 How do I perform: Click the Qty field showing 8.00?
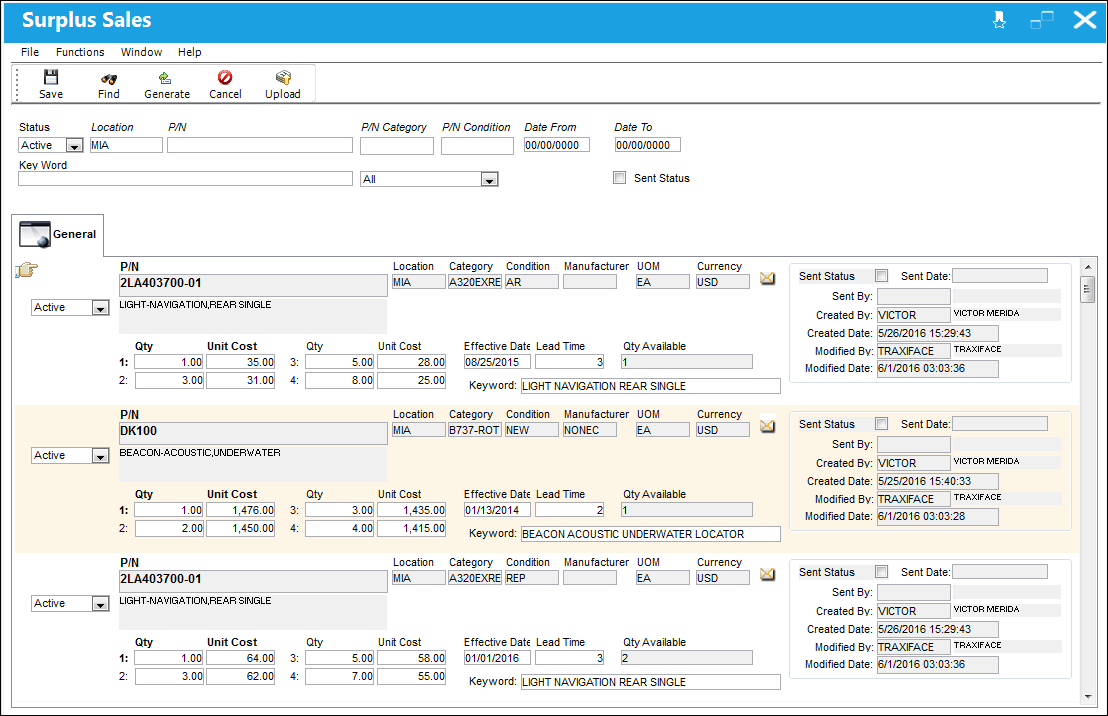(x=340, y=380)
